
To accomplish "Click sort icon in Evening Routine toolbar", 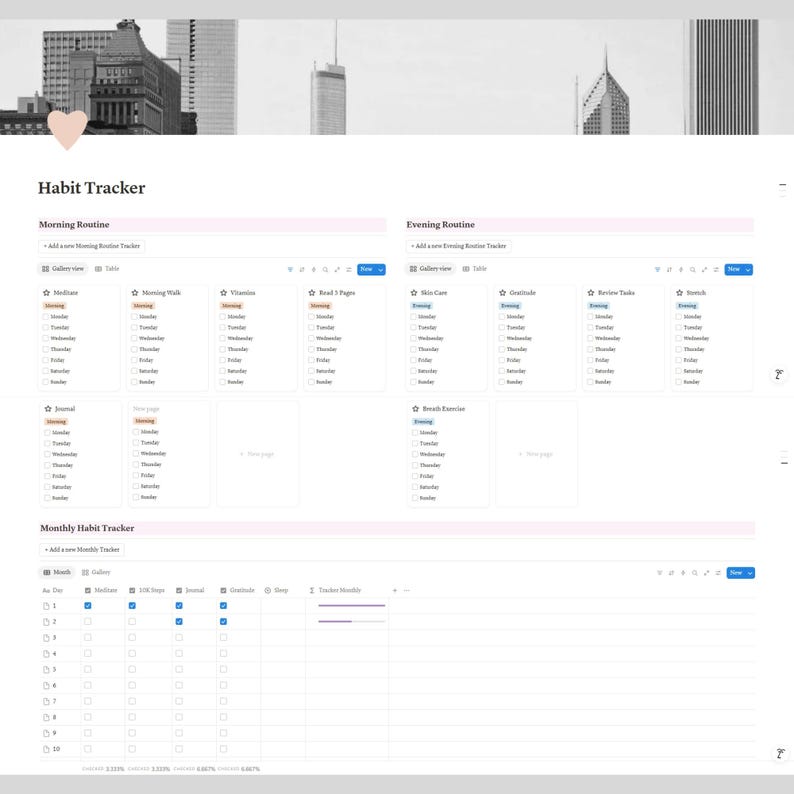I will click(669, 269).
